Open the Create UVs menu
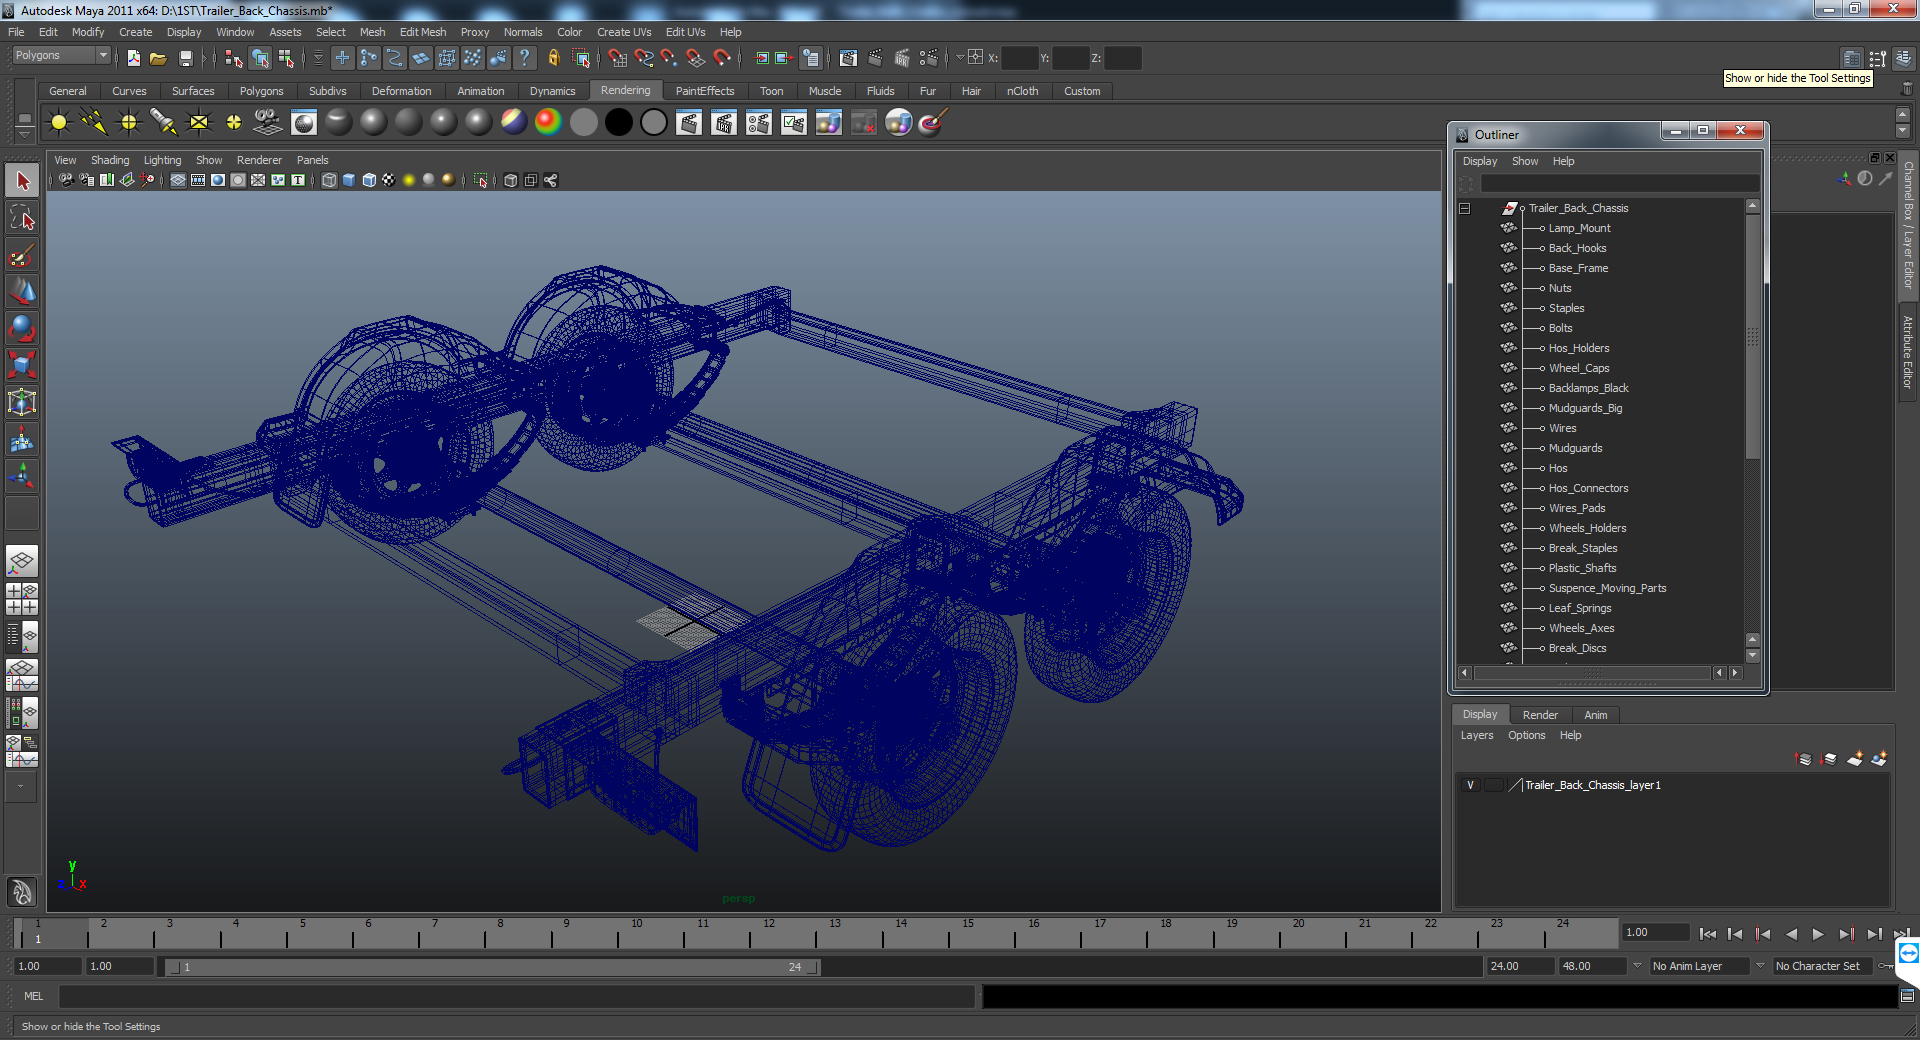The image size is (1920, 1040). (x=624, y=32)
